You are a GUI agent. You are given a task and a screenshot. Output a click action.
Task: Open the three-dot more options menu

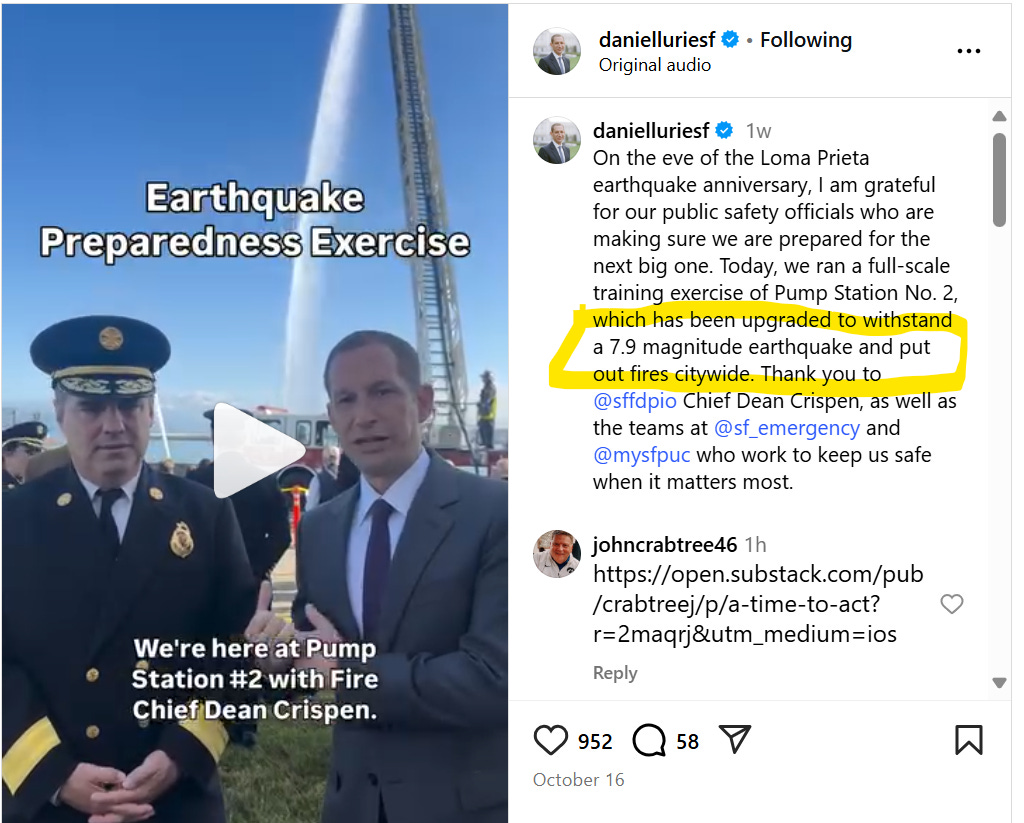pyautogui.click(x=968, y=51)
